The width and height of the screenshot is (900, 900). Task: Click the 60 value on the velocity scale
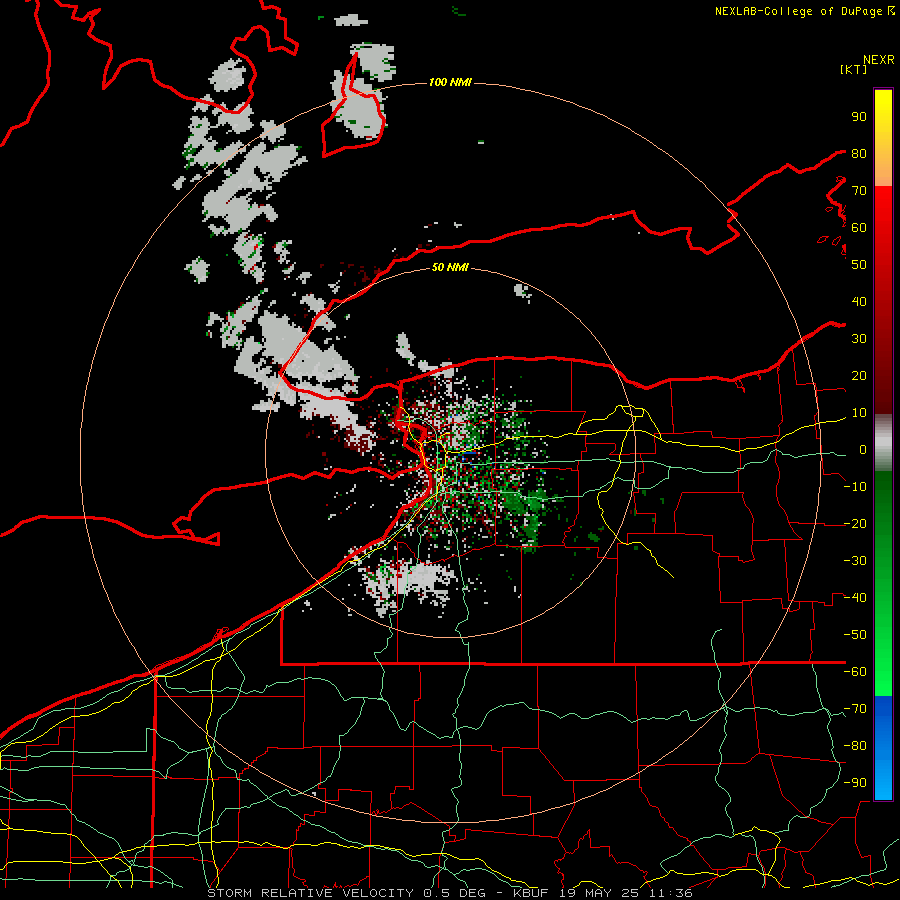click(x=859, y=227)
